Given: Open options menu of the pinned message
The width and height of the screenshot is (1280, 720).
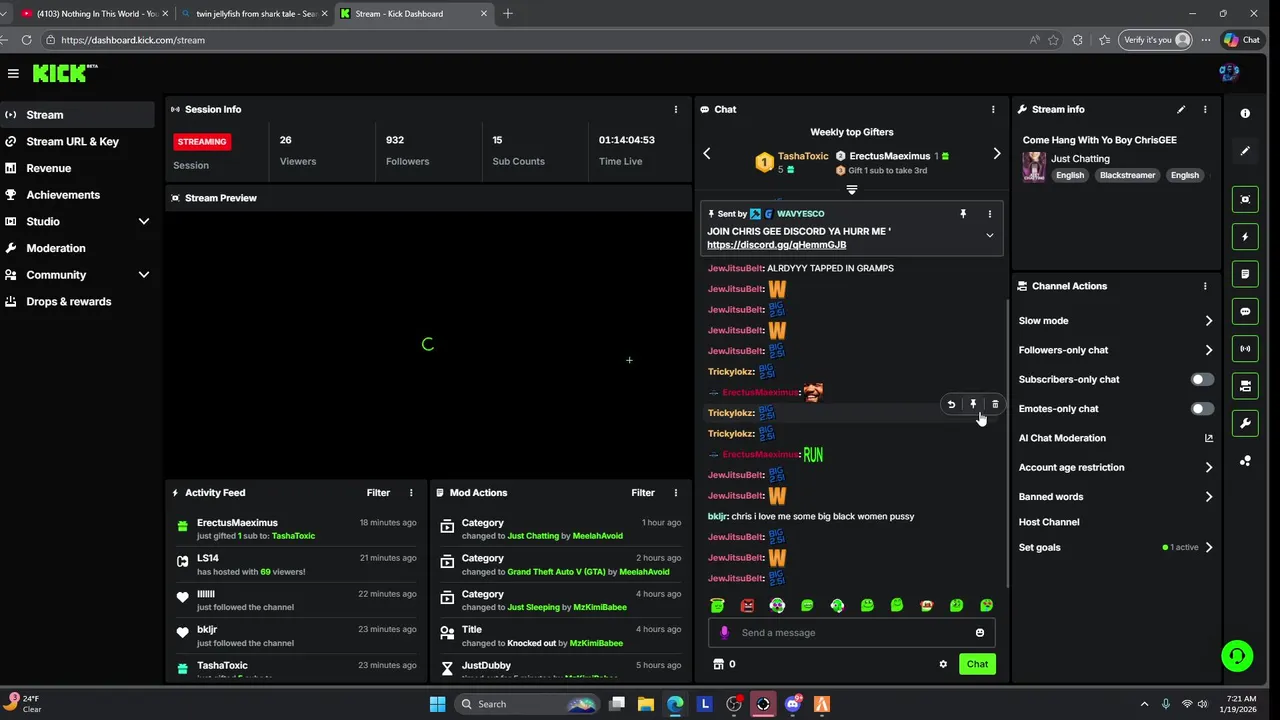Looking at the screenshot, I should click(x=990, y=214).
